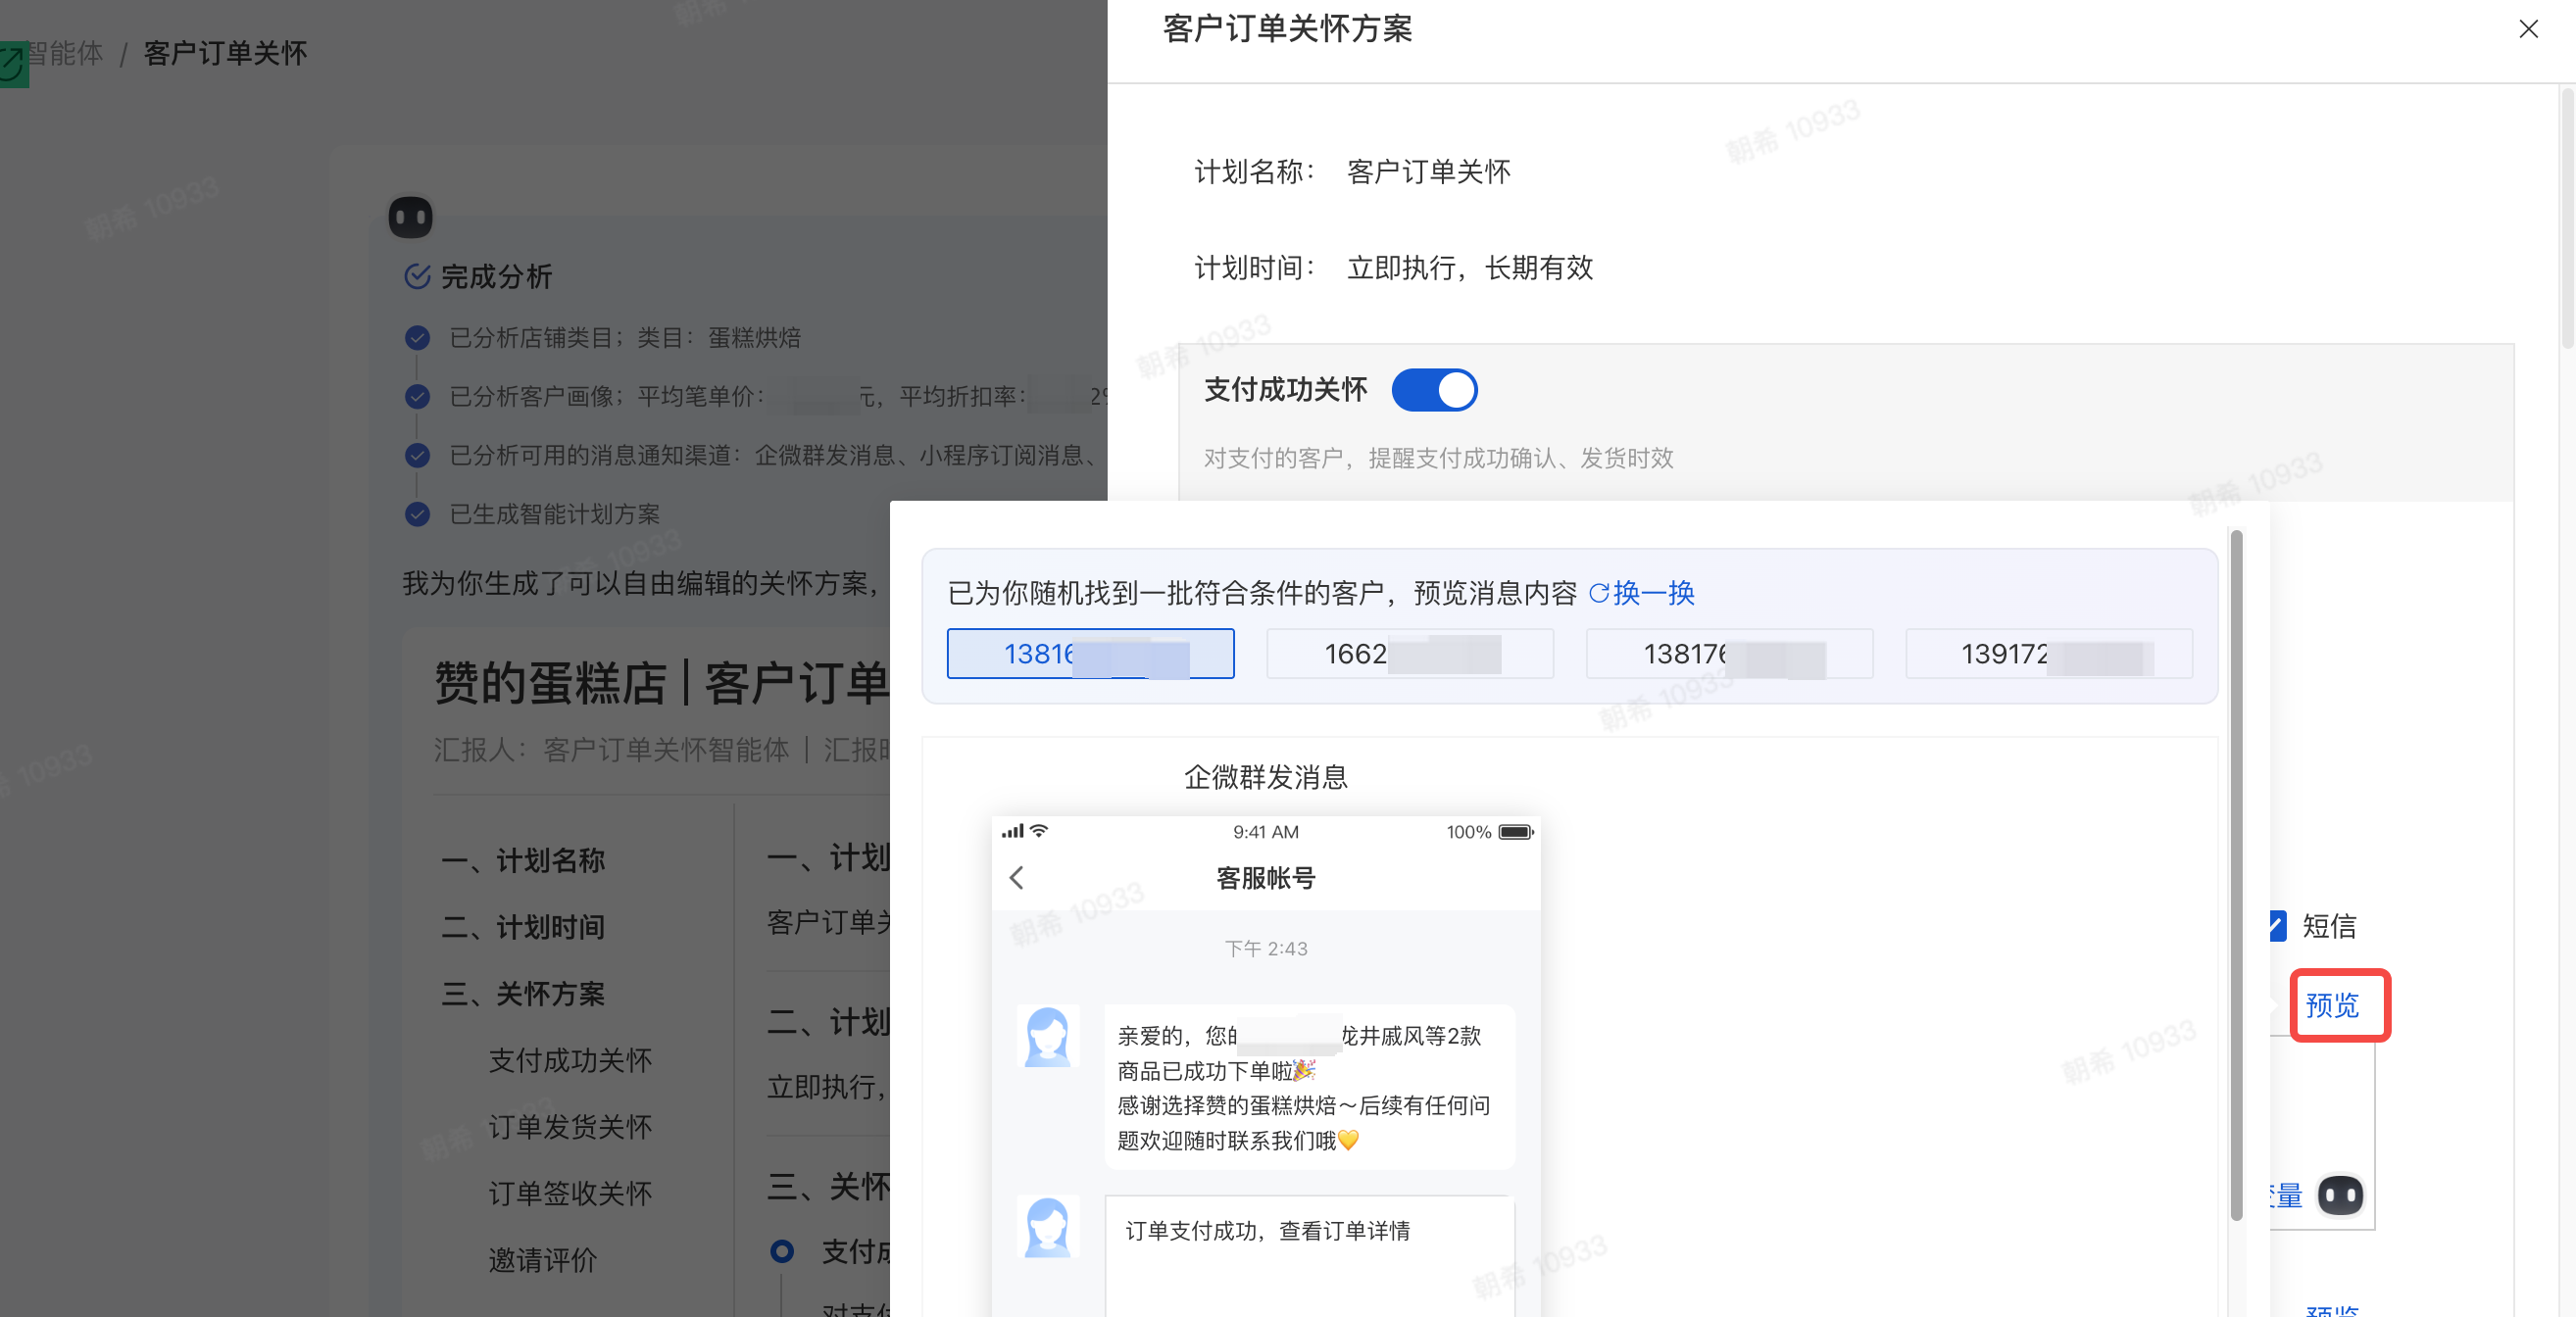The width and height of the screenshot is (2576, 1317).
Task: Jump to 三、关怀方案 outline section
Action: (523, 993)
